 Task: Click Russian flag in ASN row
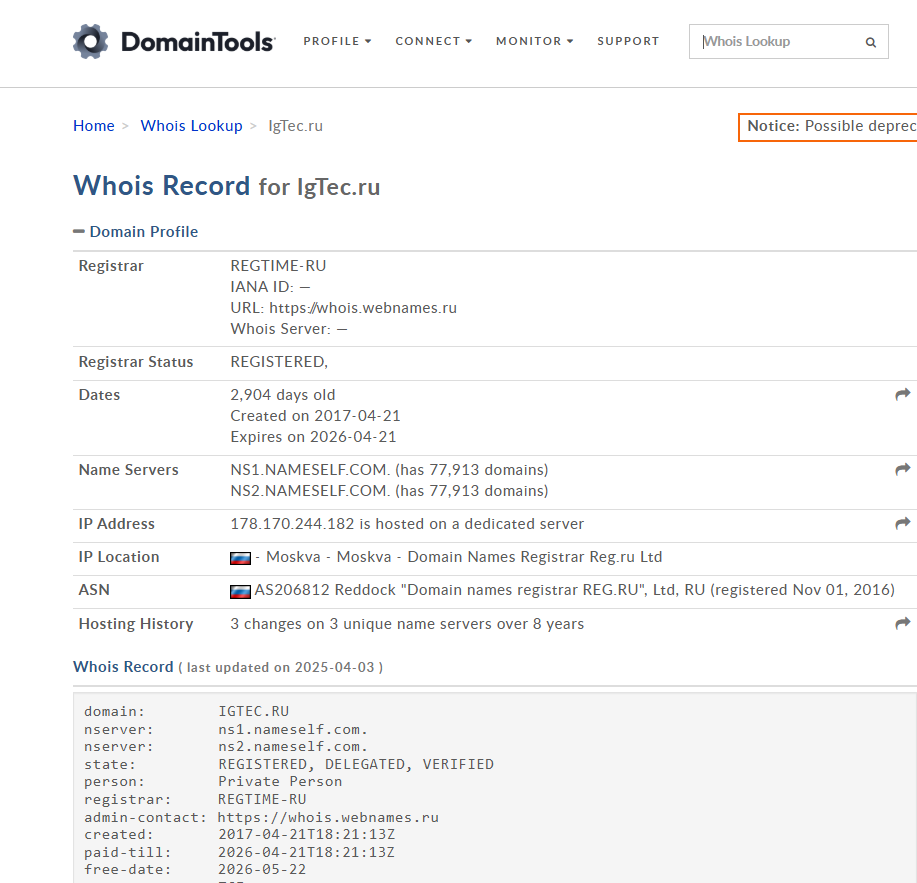[240, 591]
